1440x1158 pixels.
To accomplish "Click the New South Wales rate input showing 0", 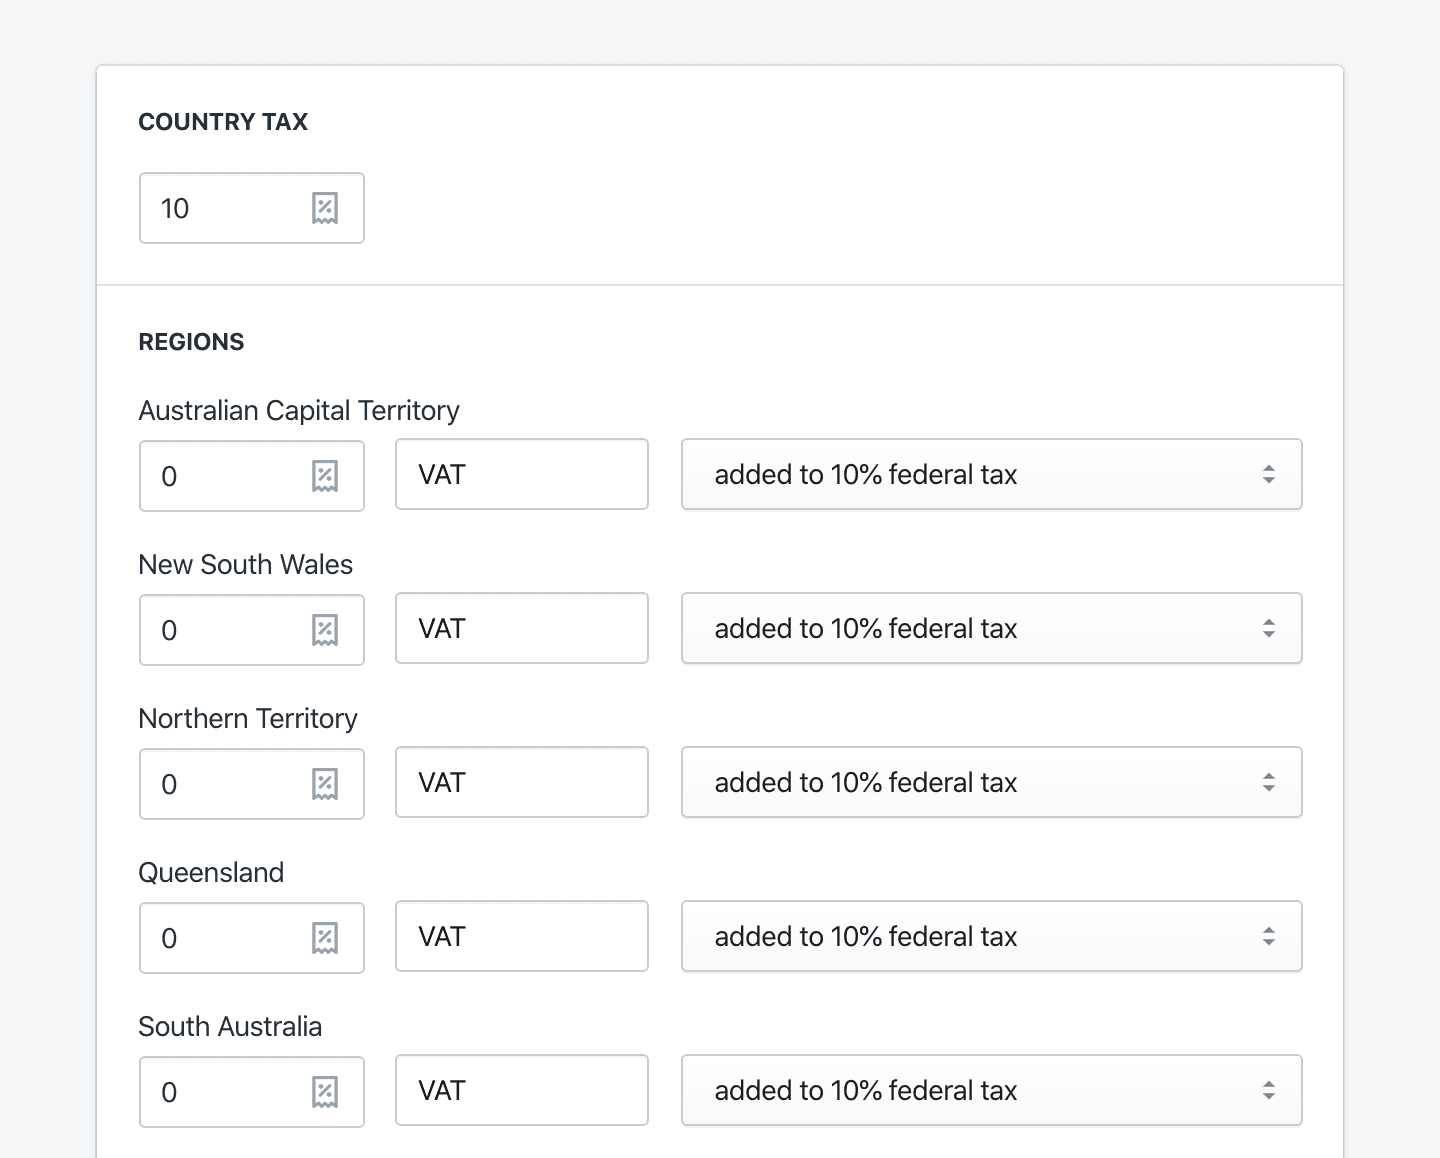I will (230, 630).
